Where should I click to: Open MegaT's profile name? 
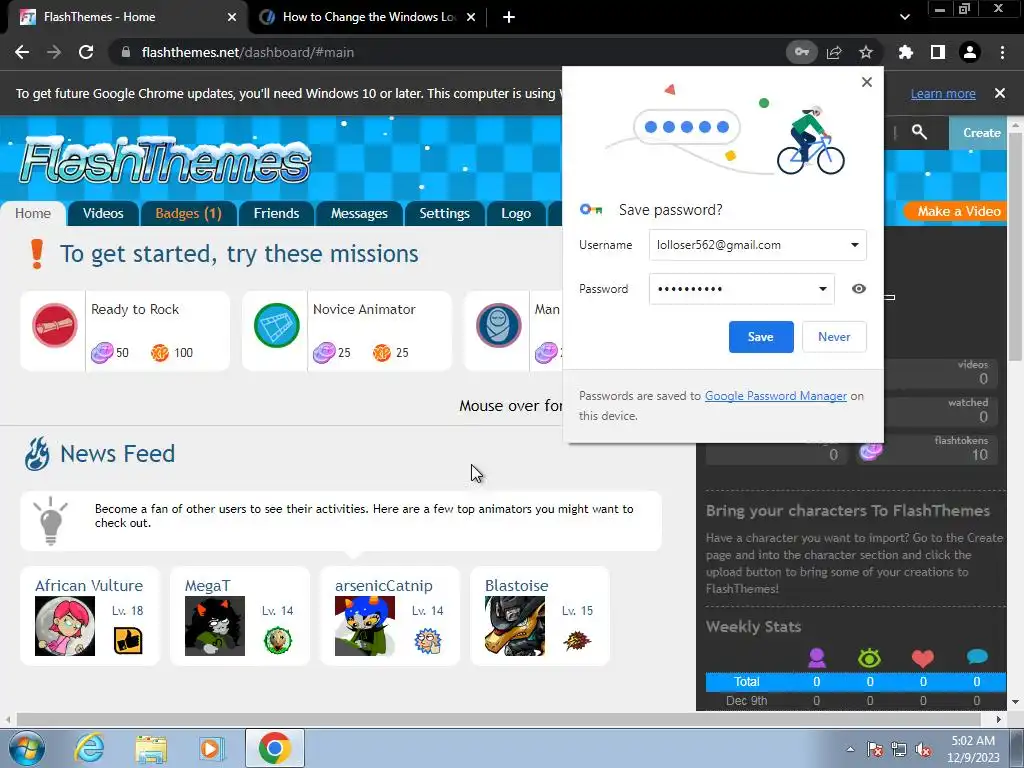[207, 586]
